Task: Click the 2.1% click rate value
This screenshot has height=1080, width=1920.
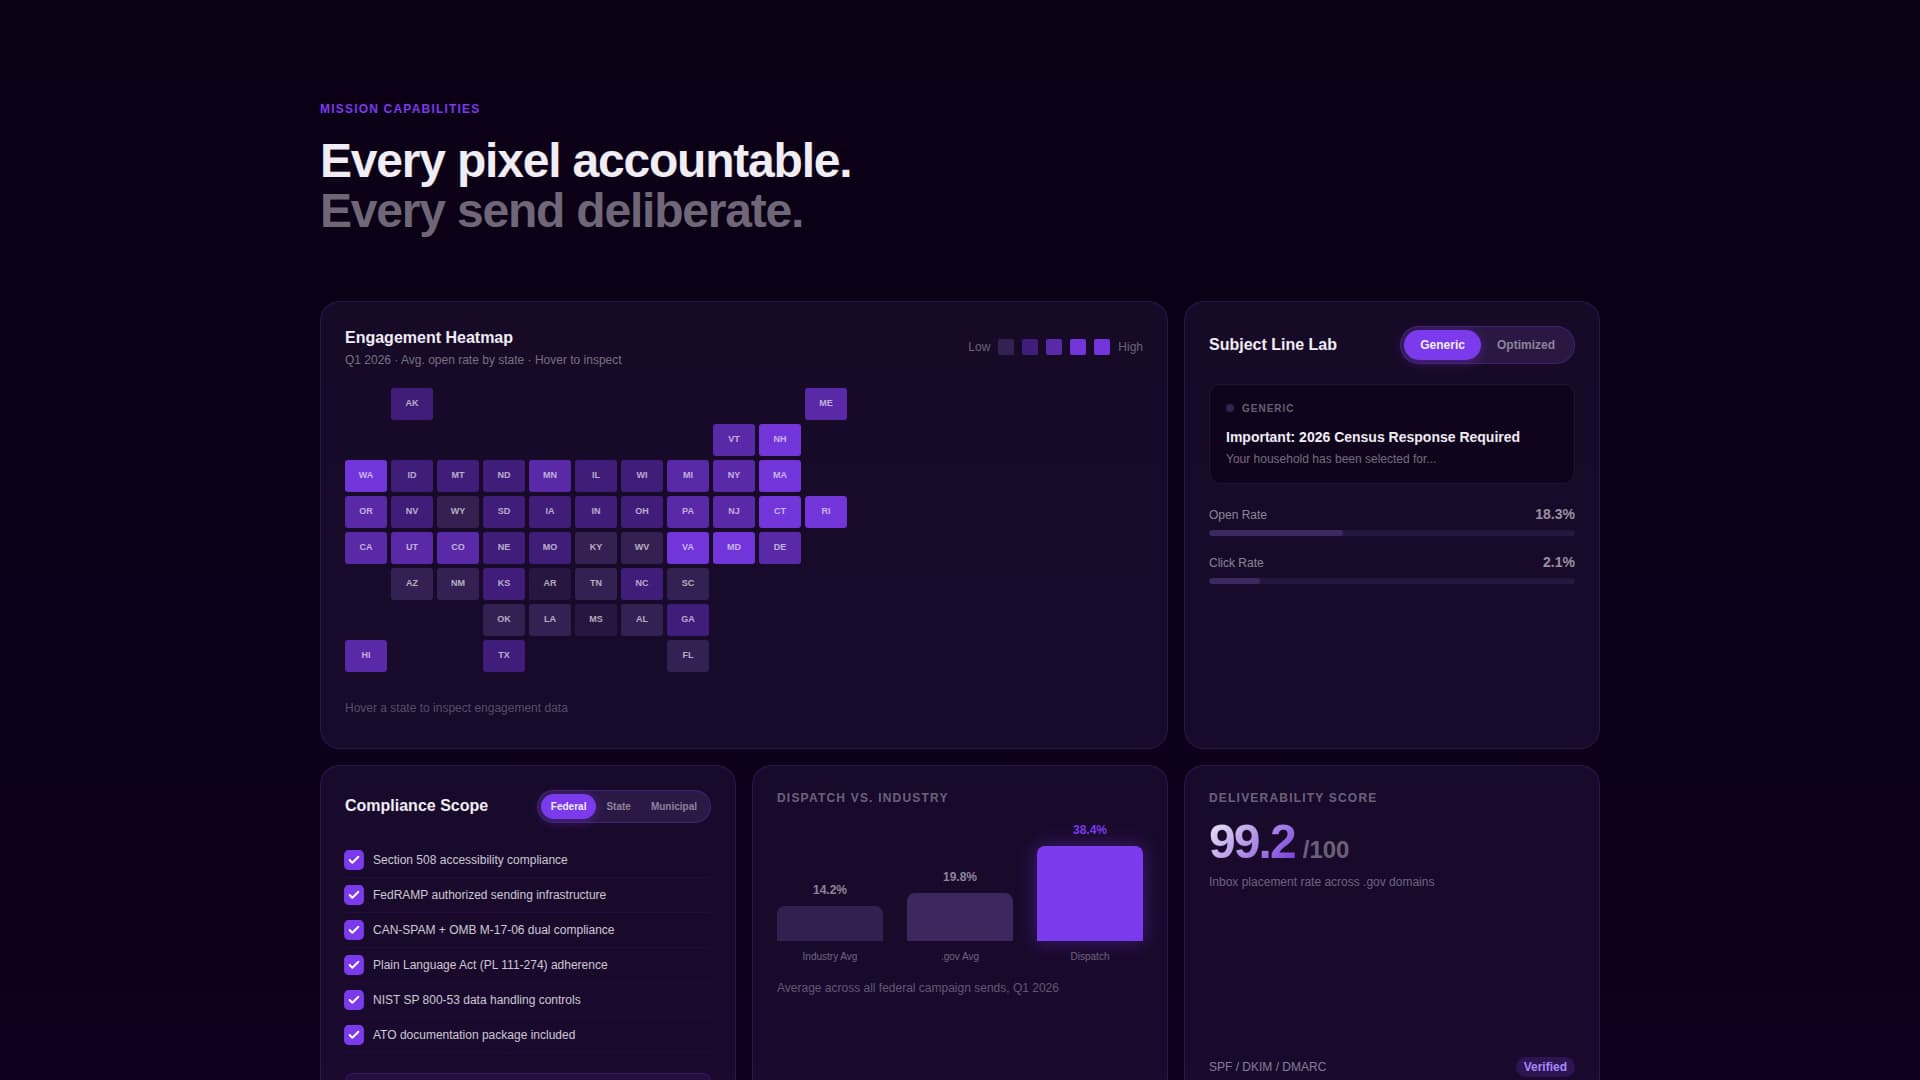Action: pos(1559,563)
